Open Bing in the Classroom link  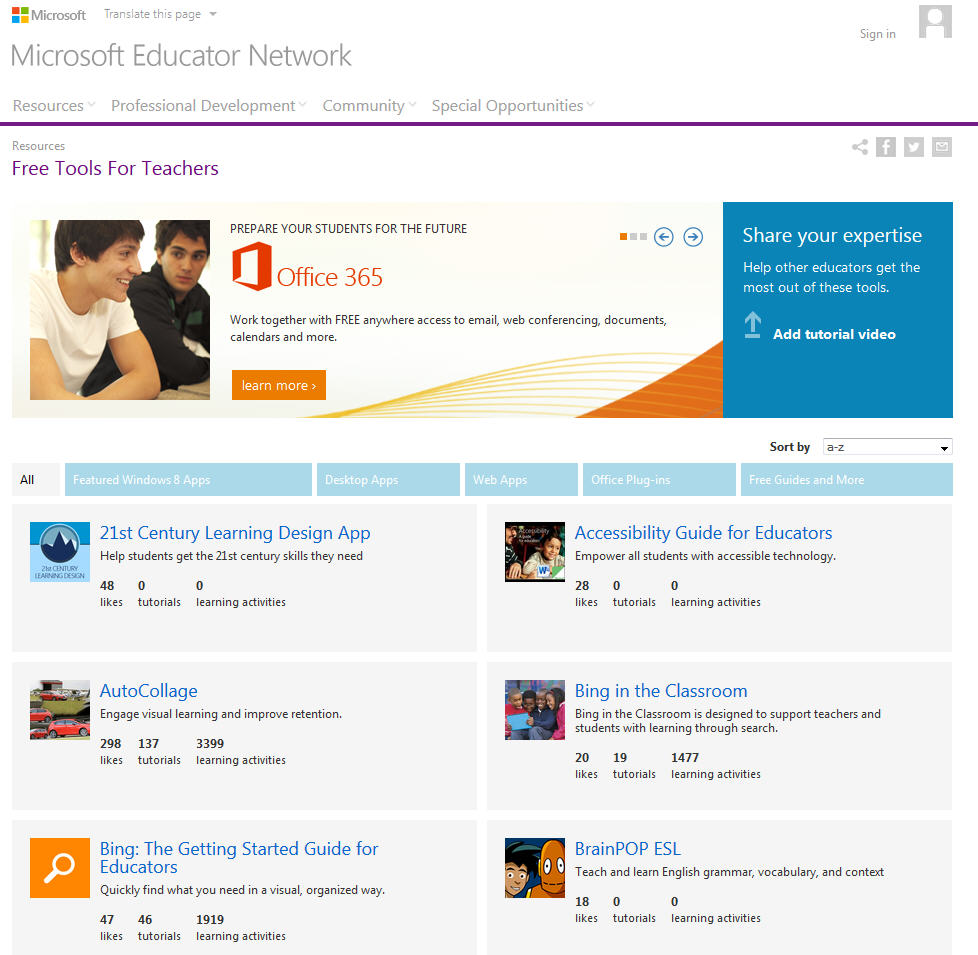click(661, 691)
